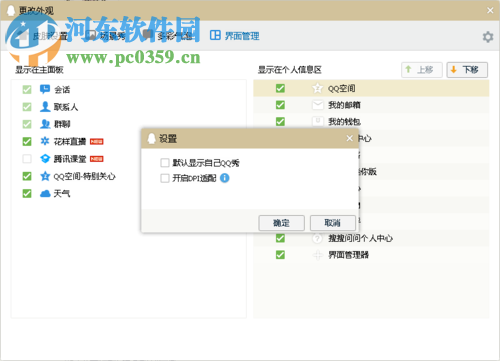Check the 腾讯课堂 checkbox
Image resolution: width=500 pixels, height=361 pixels.
coord(27,159)
